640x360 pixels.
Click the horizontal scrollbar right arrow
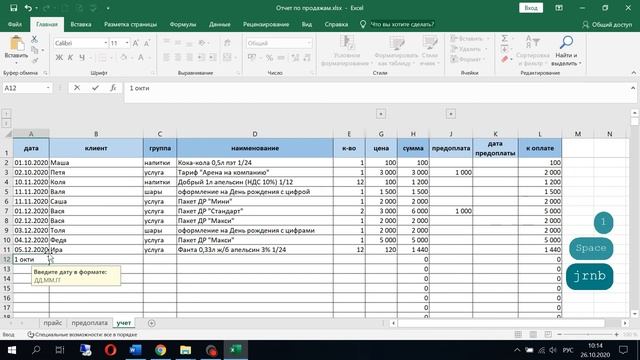pyautogui.click(x=625, y=323)
